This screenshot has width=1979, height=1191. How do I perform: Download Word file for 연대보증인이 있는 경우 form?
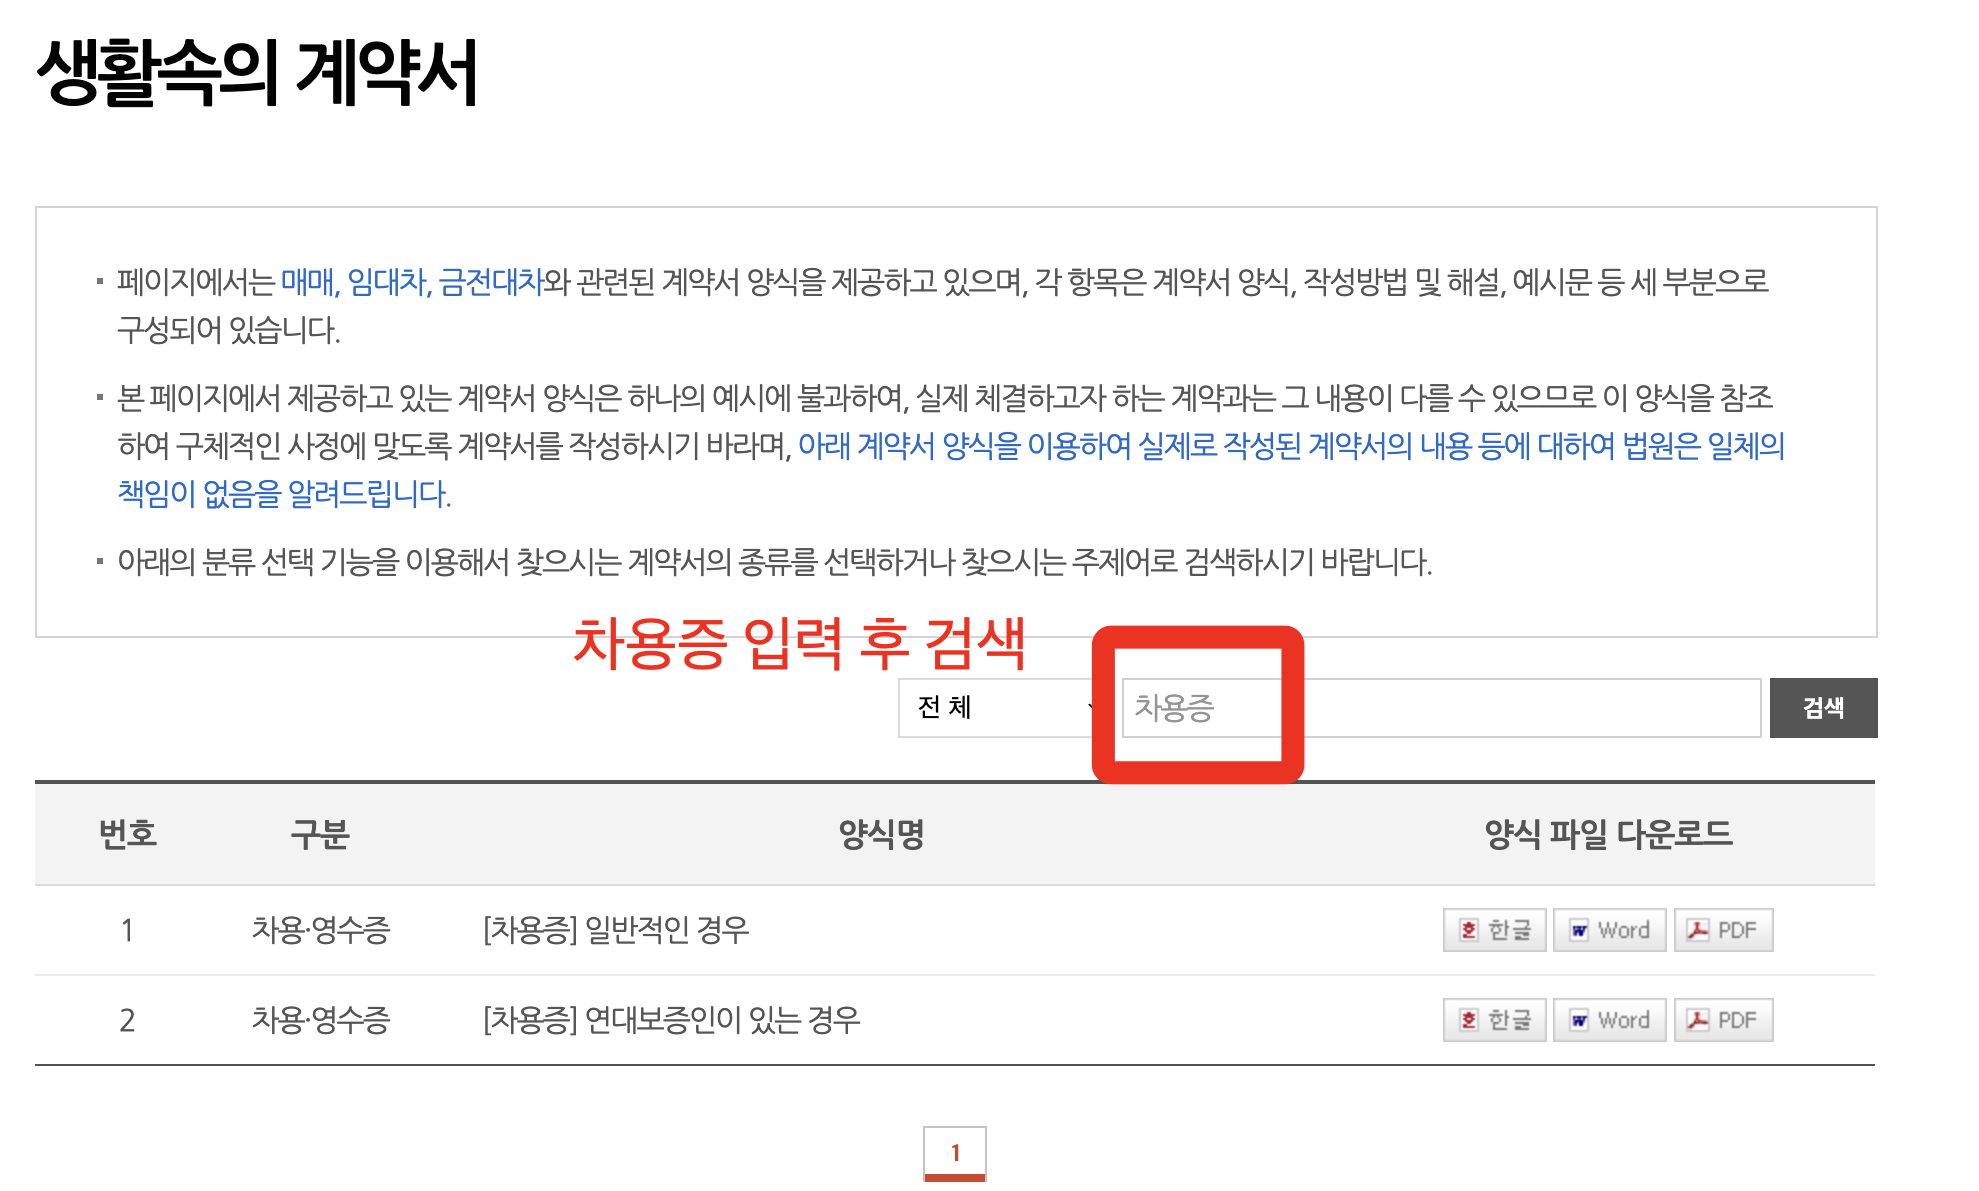(1609, 1019)
